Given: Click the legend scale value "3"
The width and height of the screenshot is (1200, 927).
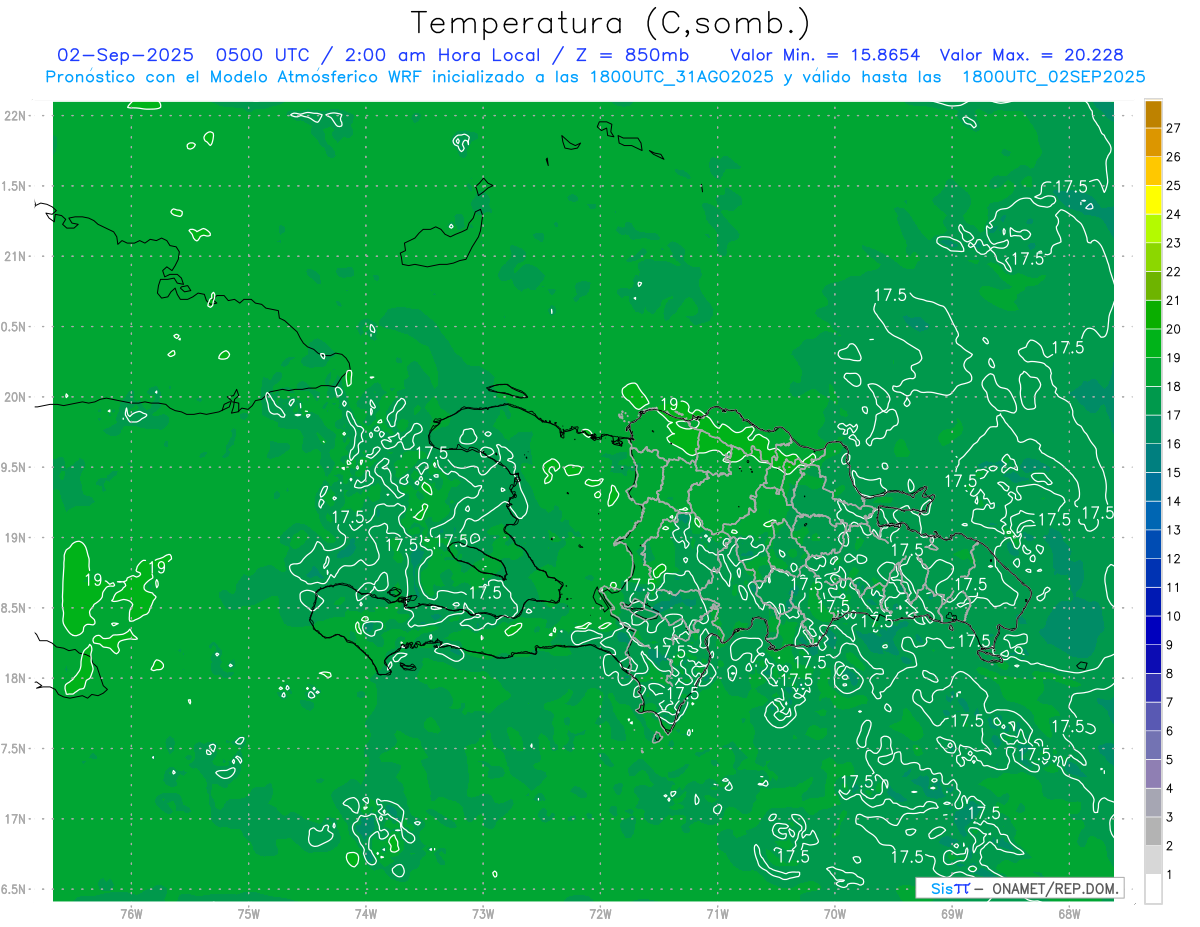Looking at the screenshot, I should tap(1170, 818).
